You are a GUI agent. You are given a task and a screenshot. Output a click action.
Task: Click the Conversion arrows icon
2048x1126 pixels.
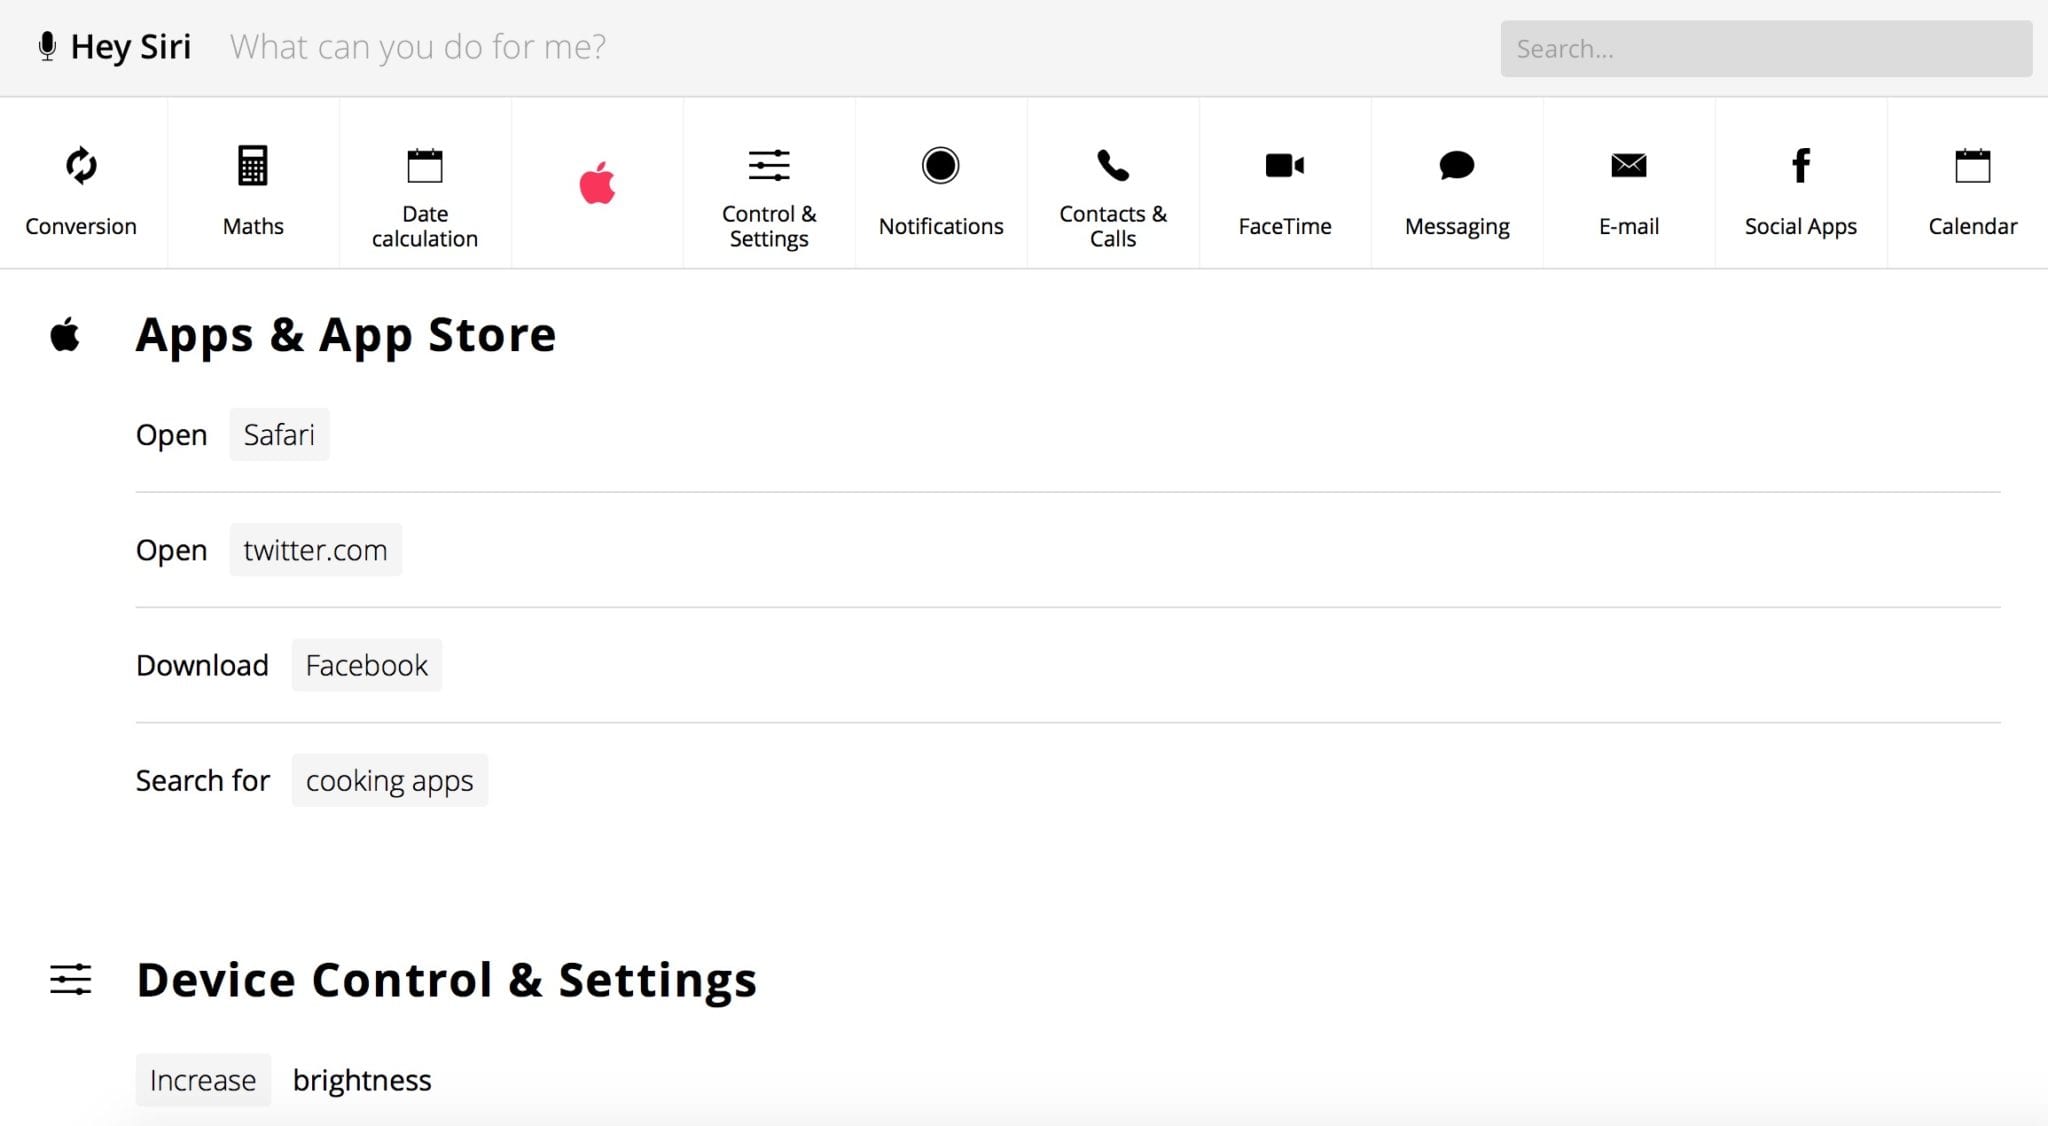[81, 165]
